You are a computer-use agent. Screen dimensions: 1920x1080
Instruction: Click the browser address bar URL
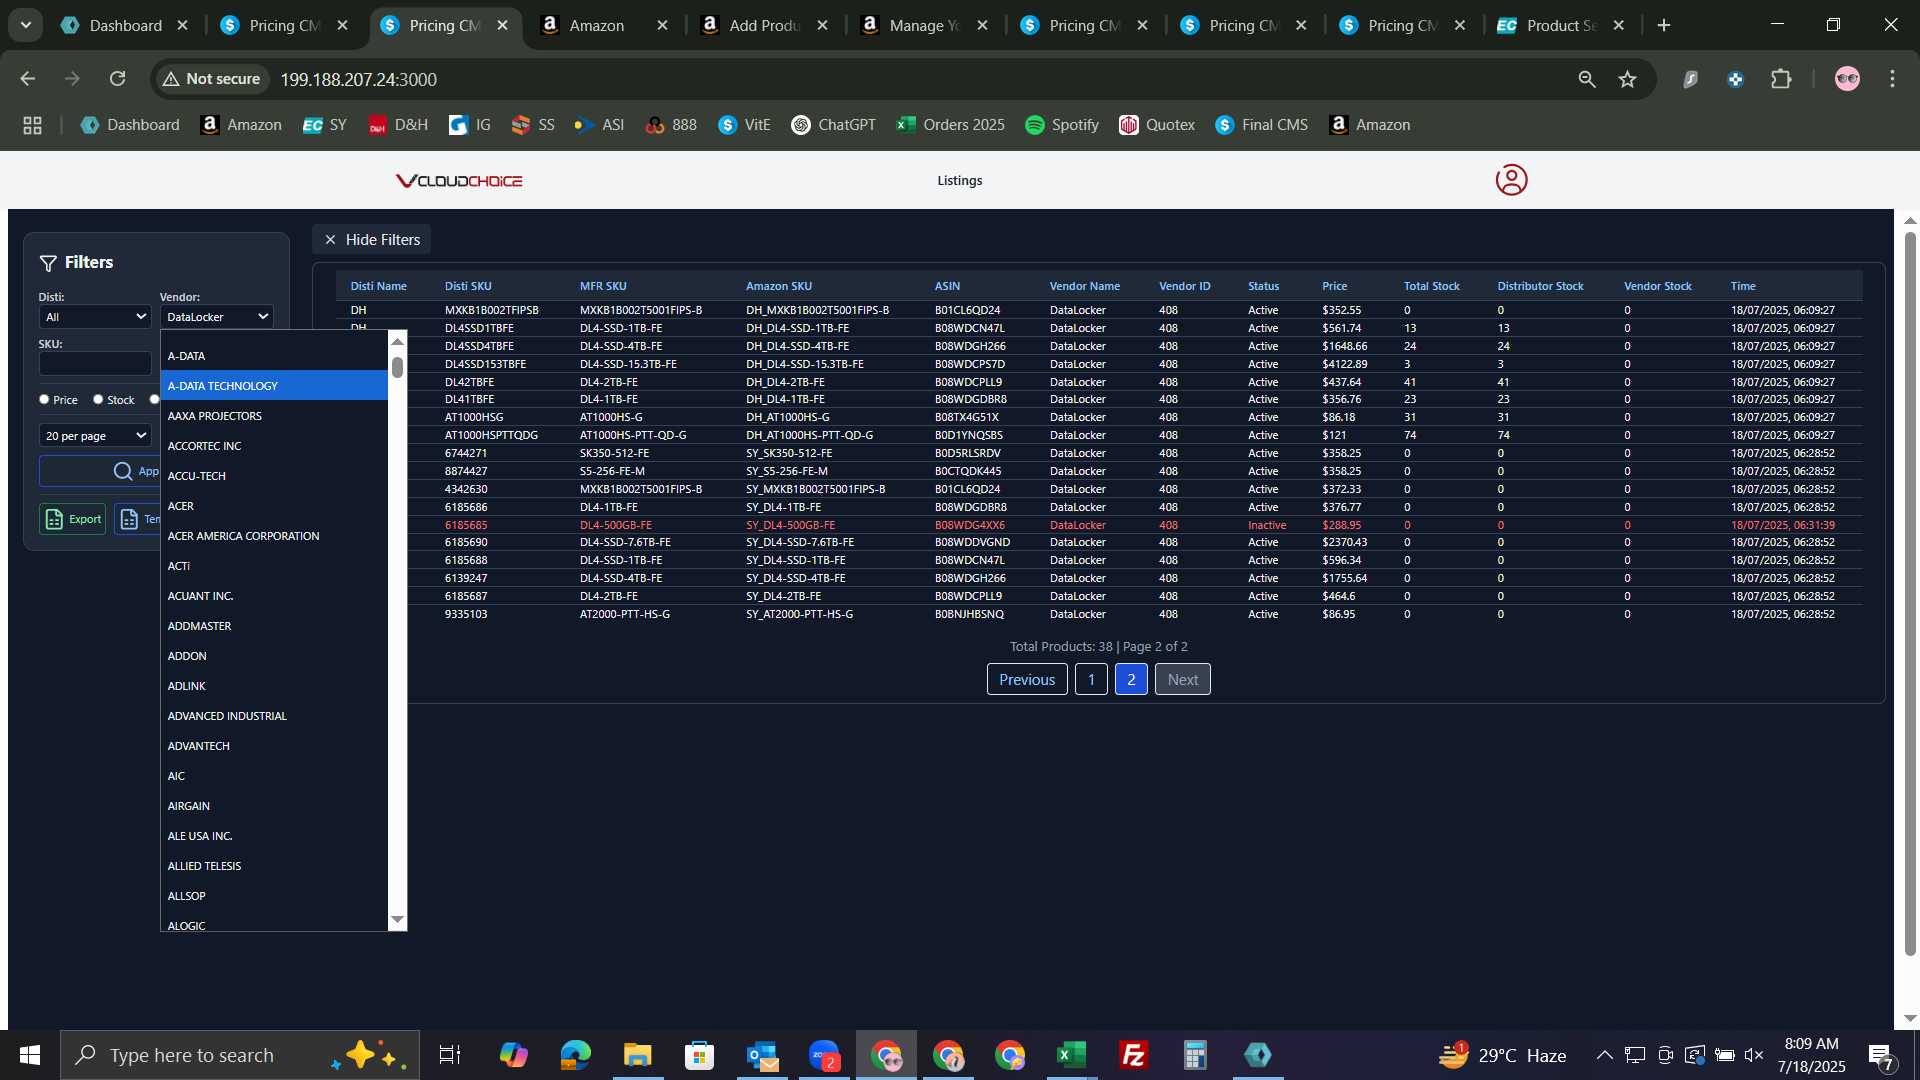click(x=358, y=79)
